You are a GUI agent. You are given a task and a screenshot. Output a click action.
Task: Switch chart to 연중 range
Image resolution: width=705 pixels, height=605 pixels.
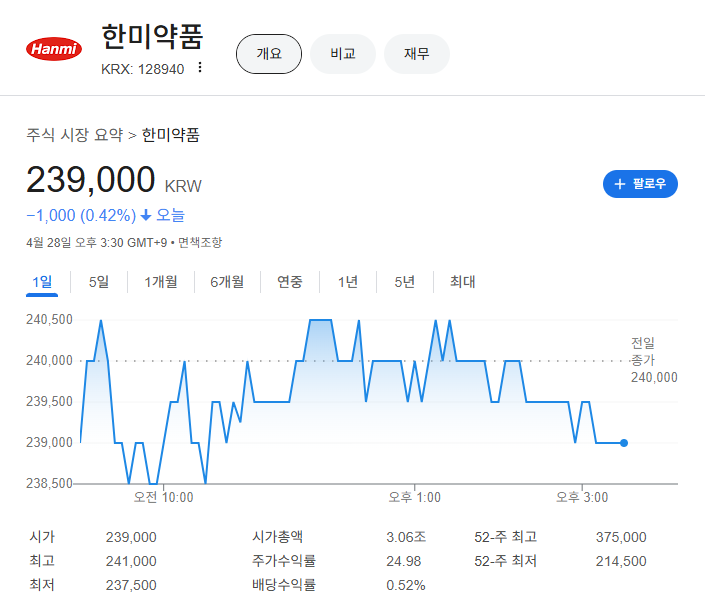point(290,282)
